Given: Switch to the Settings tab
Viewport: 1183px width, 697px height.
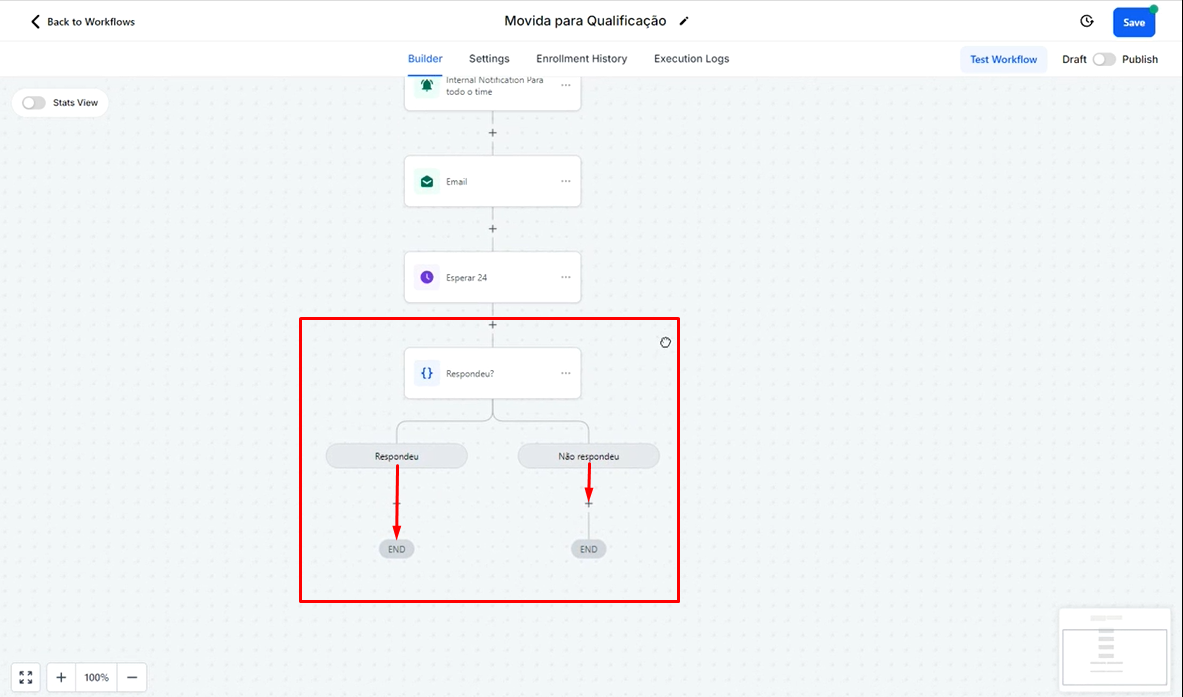Looking at the screenshot, I should (489, 59).
